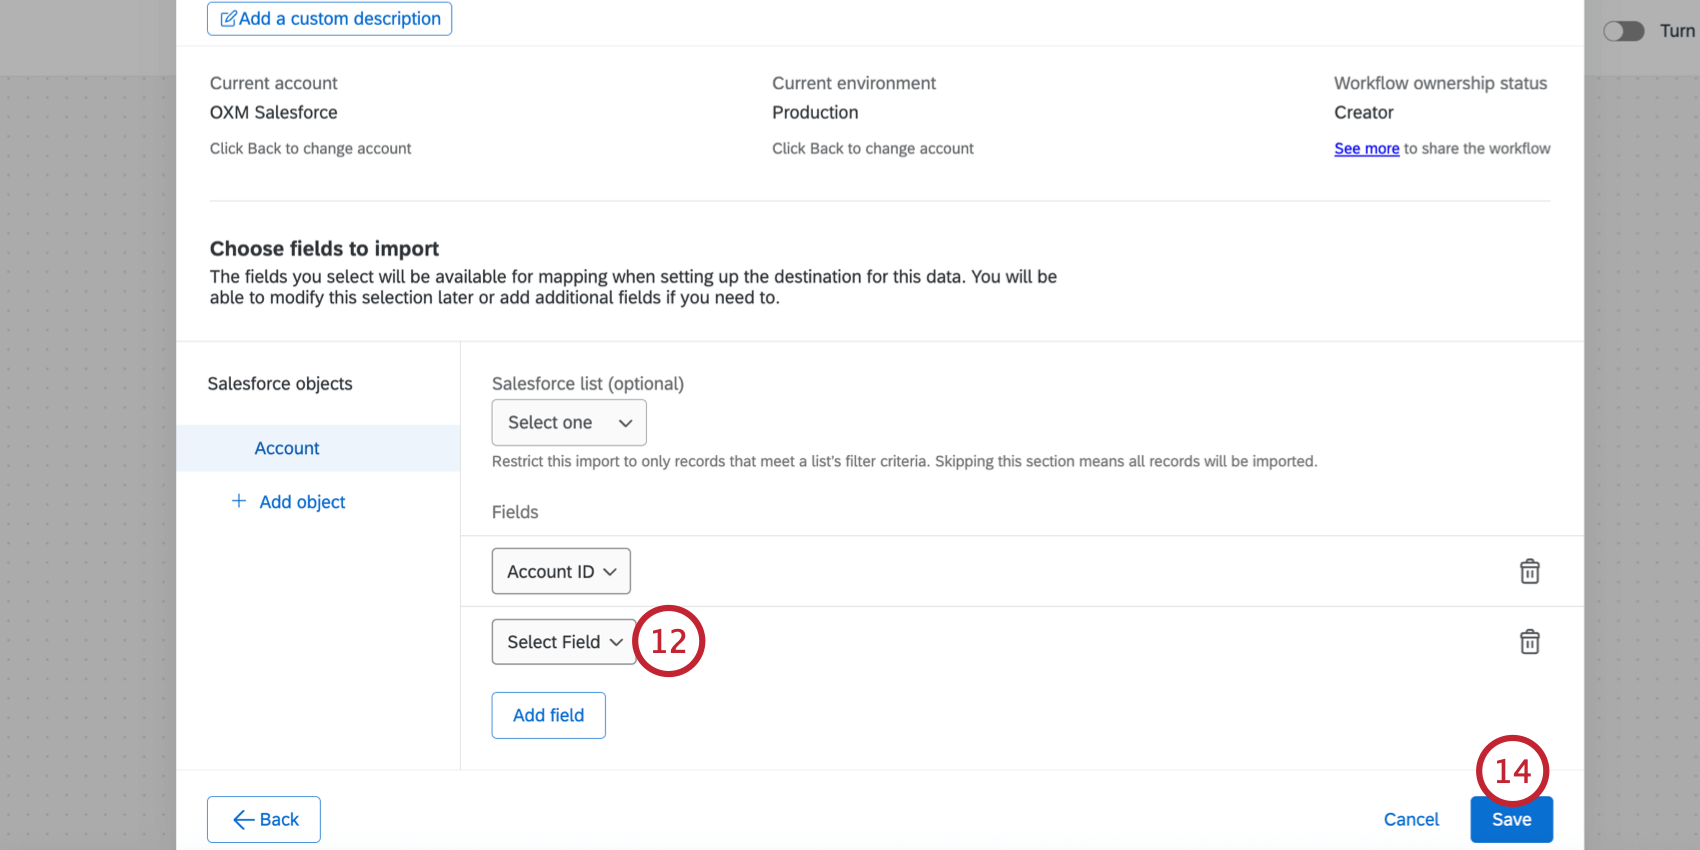Screen dimensions: 1700x850
Task: Open the Select Field dropdown
Action: (563, 642)
